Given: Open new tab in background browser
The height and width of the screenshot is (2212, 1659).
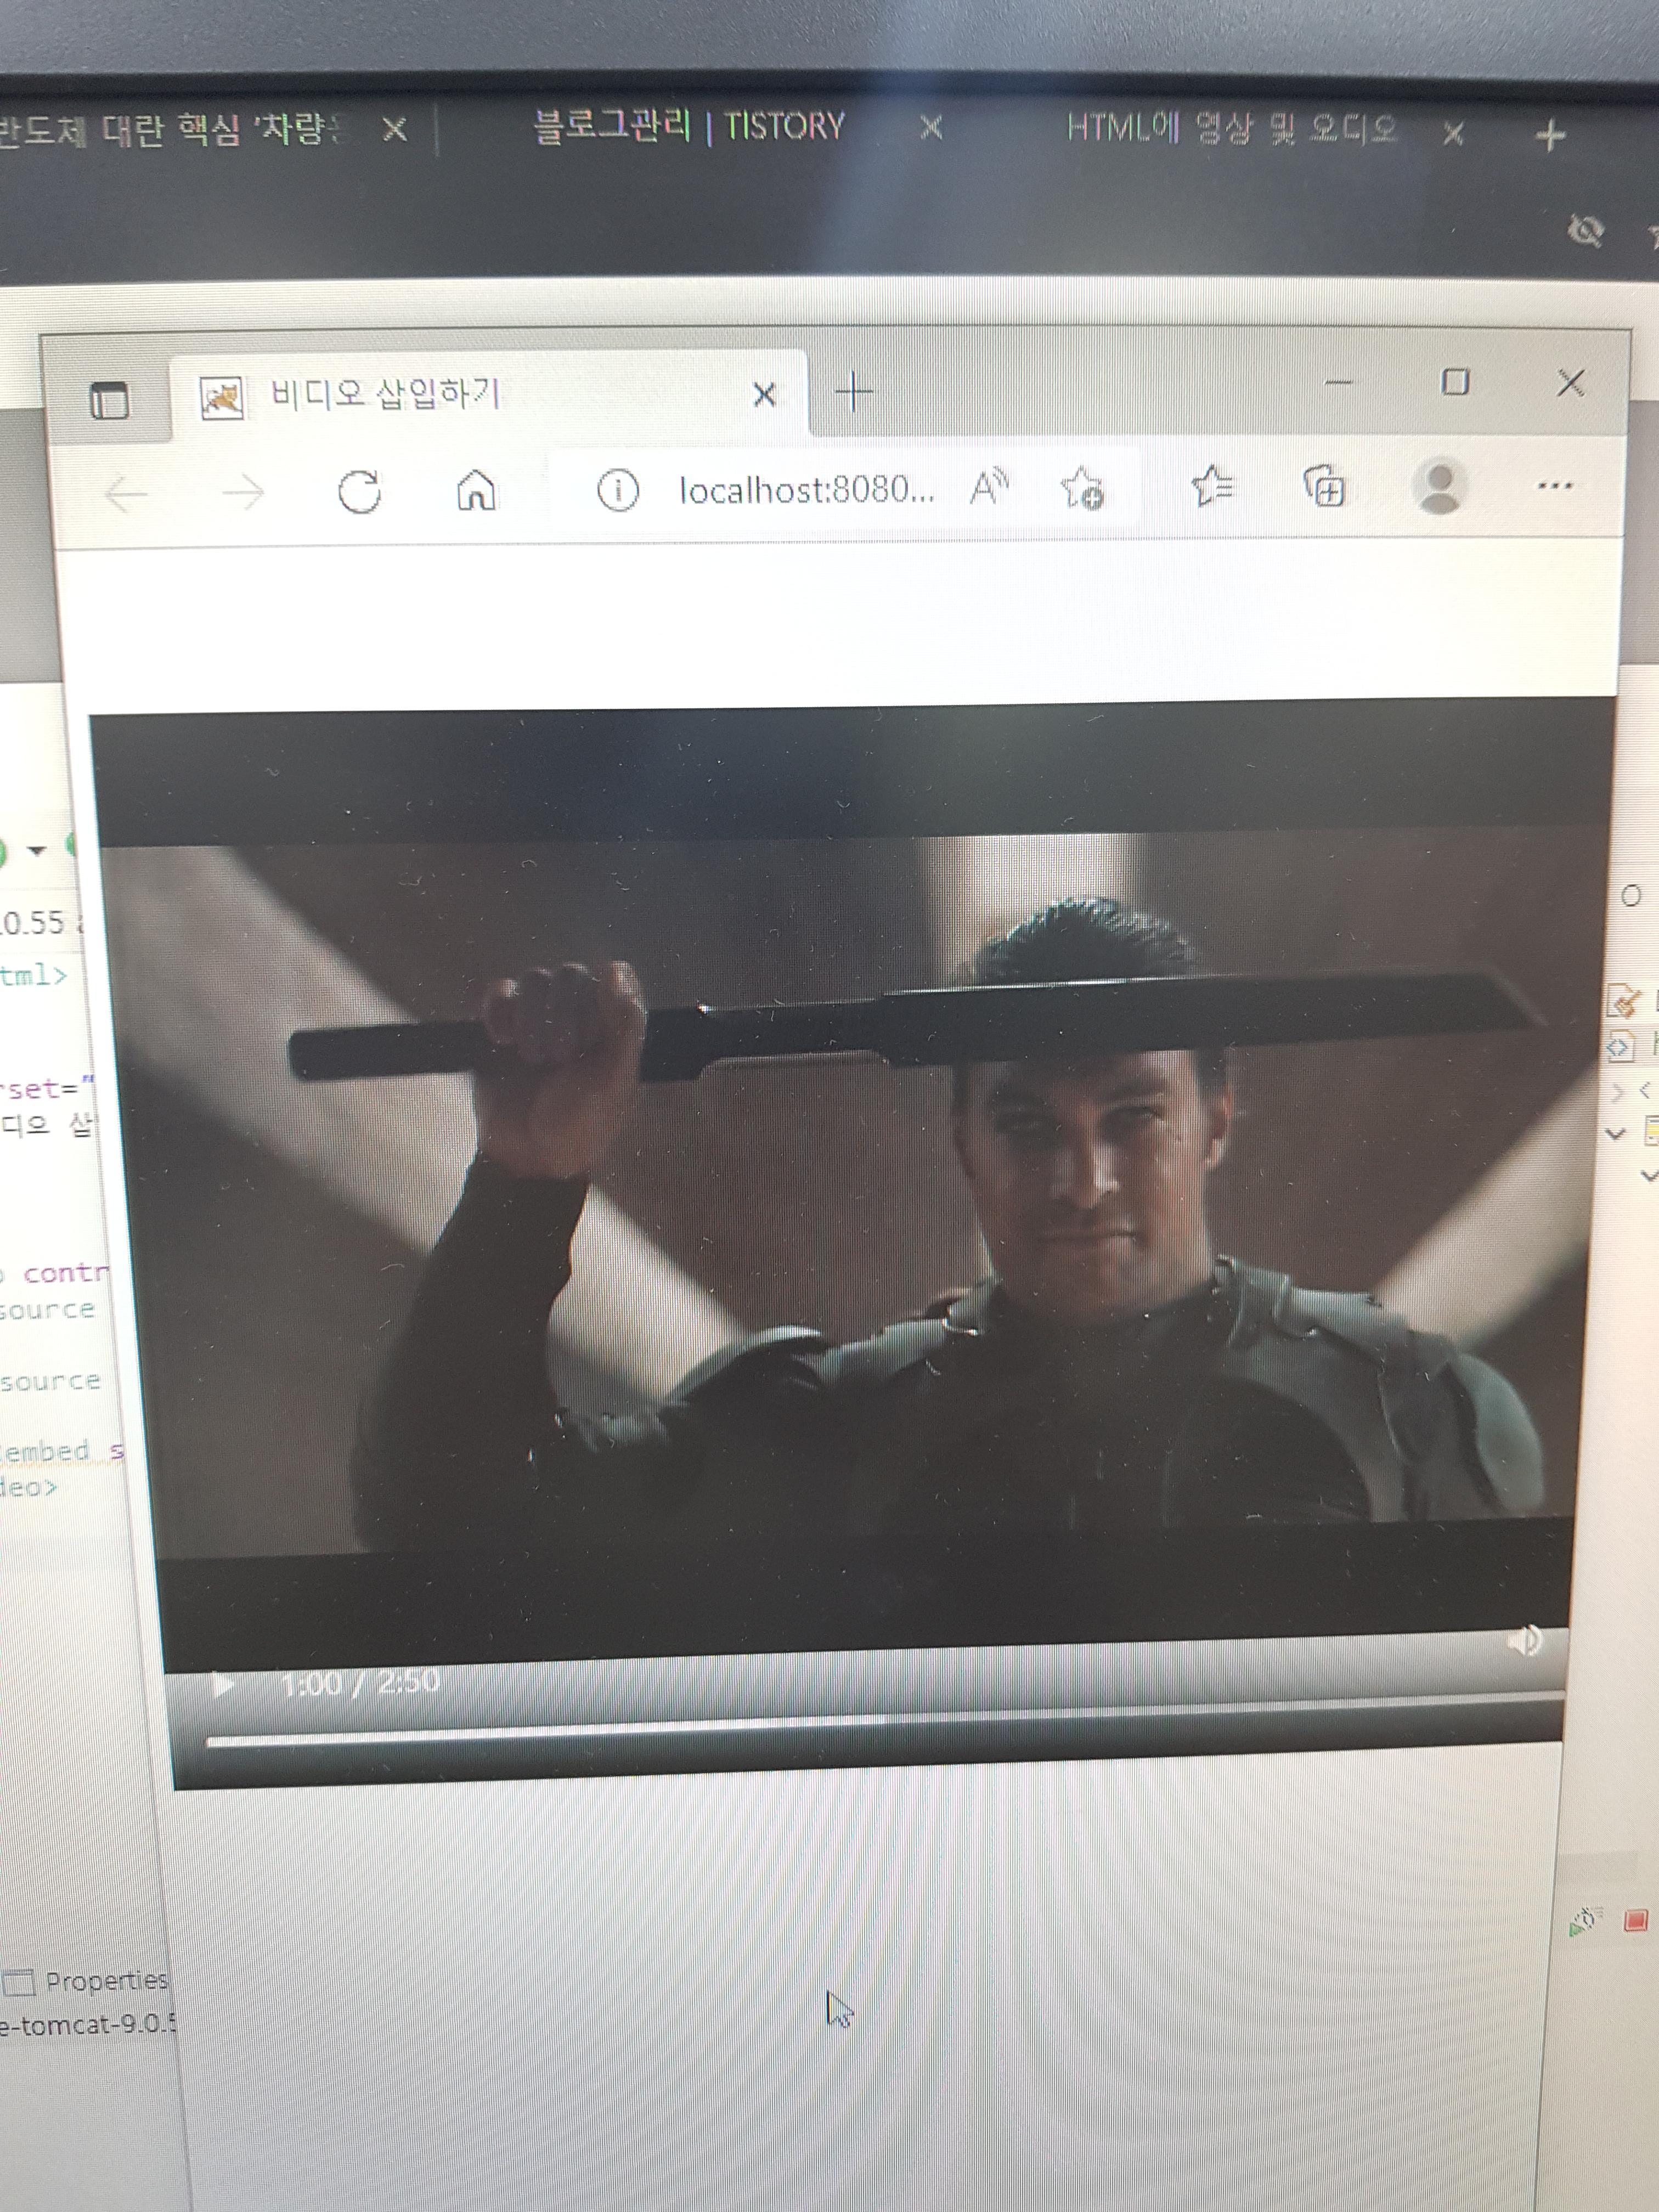Looking at the screenshot, I should point(1550,135).
